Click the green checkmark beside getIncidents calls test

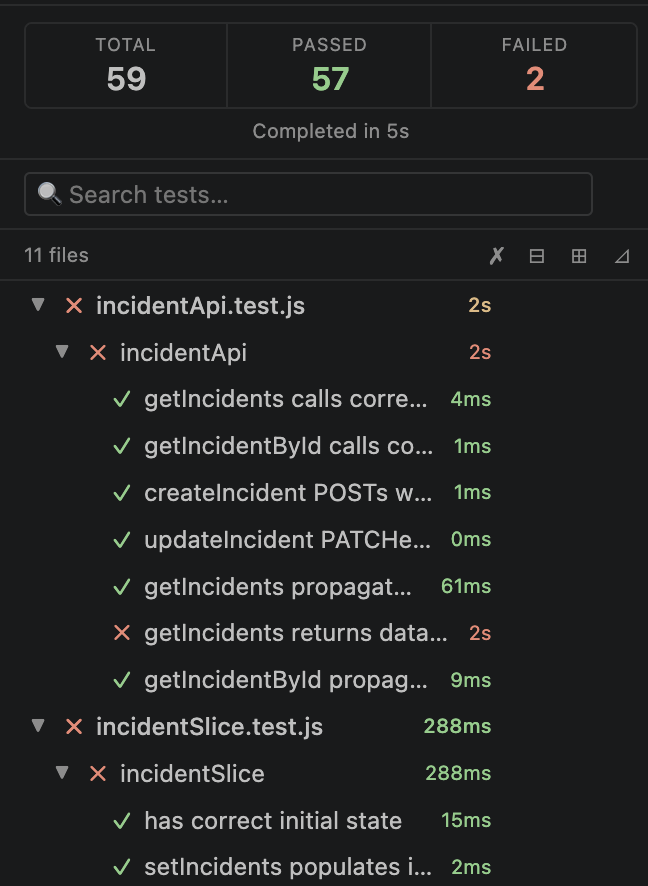point(122,399)
